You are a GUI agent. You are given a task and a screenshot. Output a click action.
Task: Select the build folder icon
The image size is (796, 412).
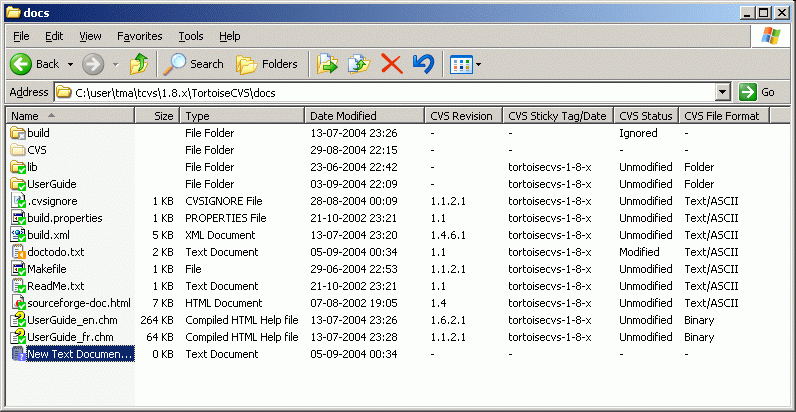pyautogui.click(x=18, y=133)
